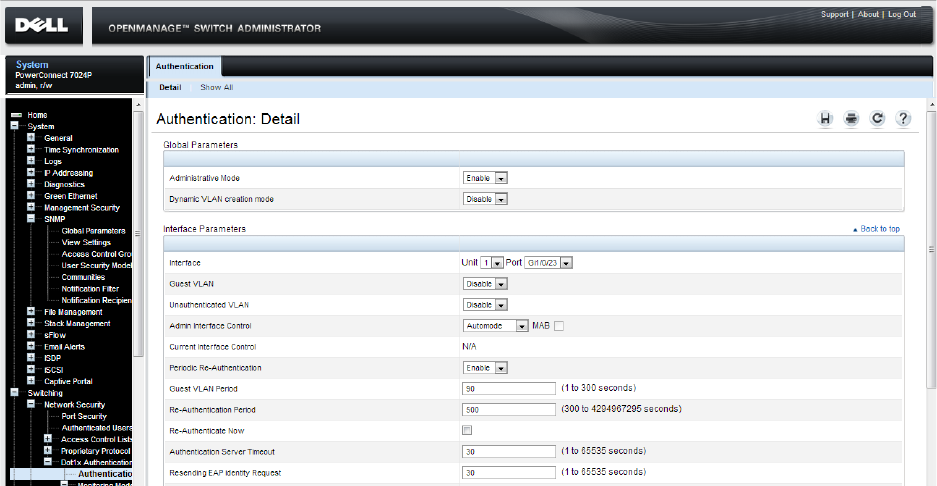The width and height of the screenshot is (937, 486).
Task: Open the Unit dropdown
Action: (x=492, y=263)
